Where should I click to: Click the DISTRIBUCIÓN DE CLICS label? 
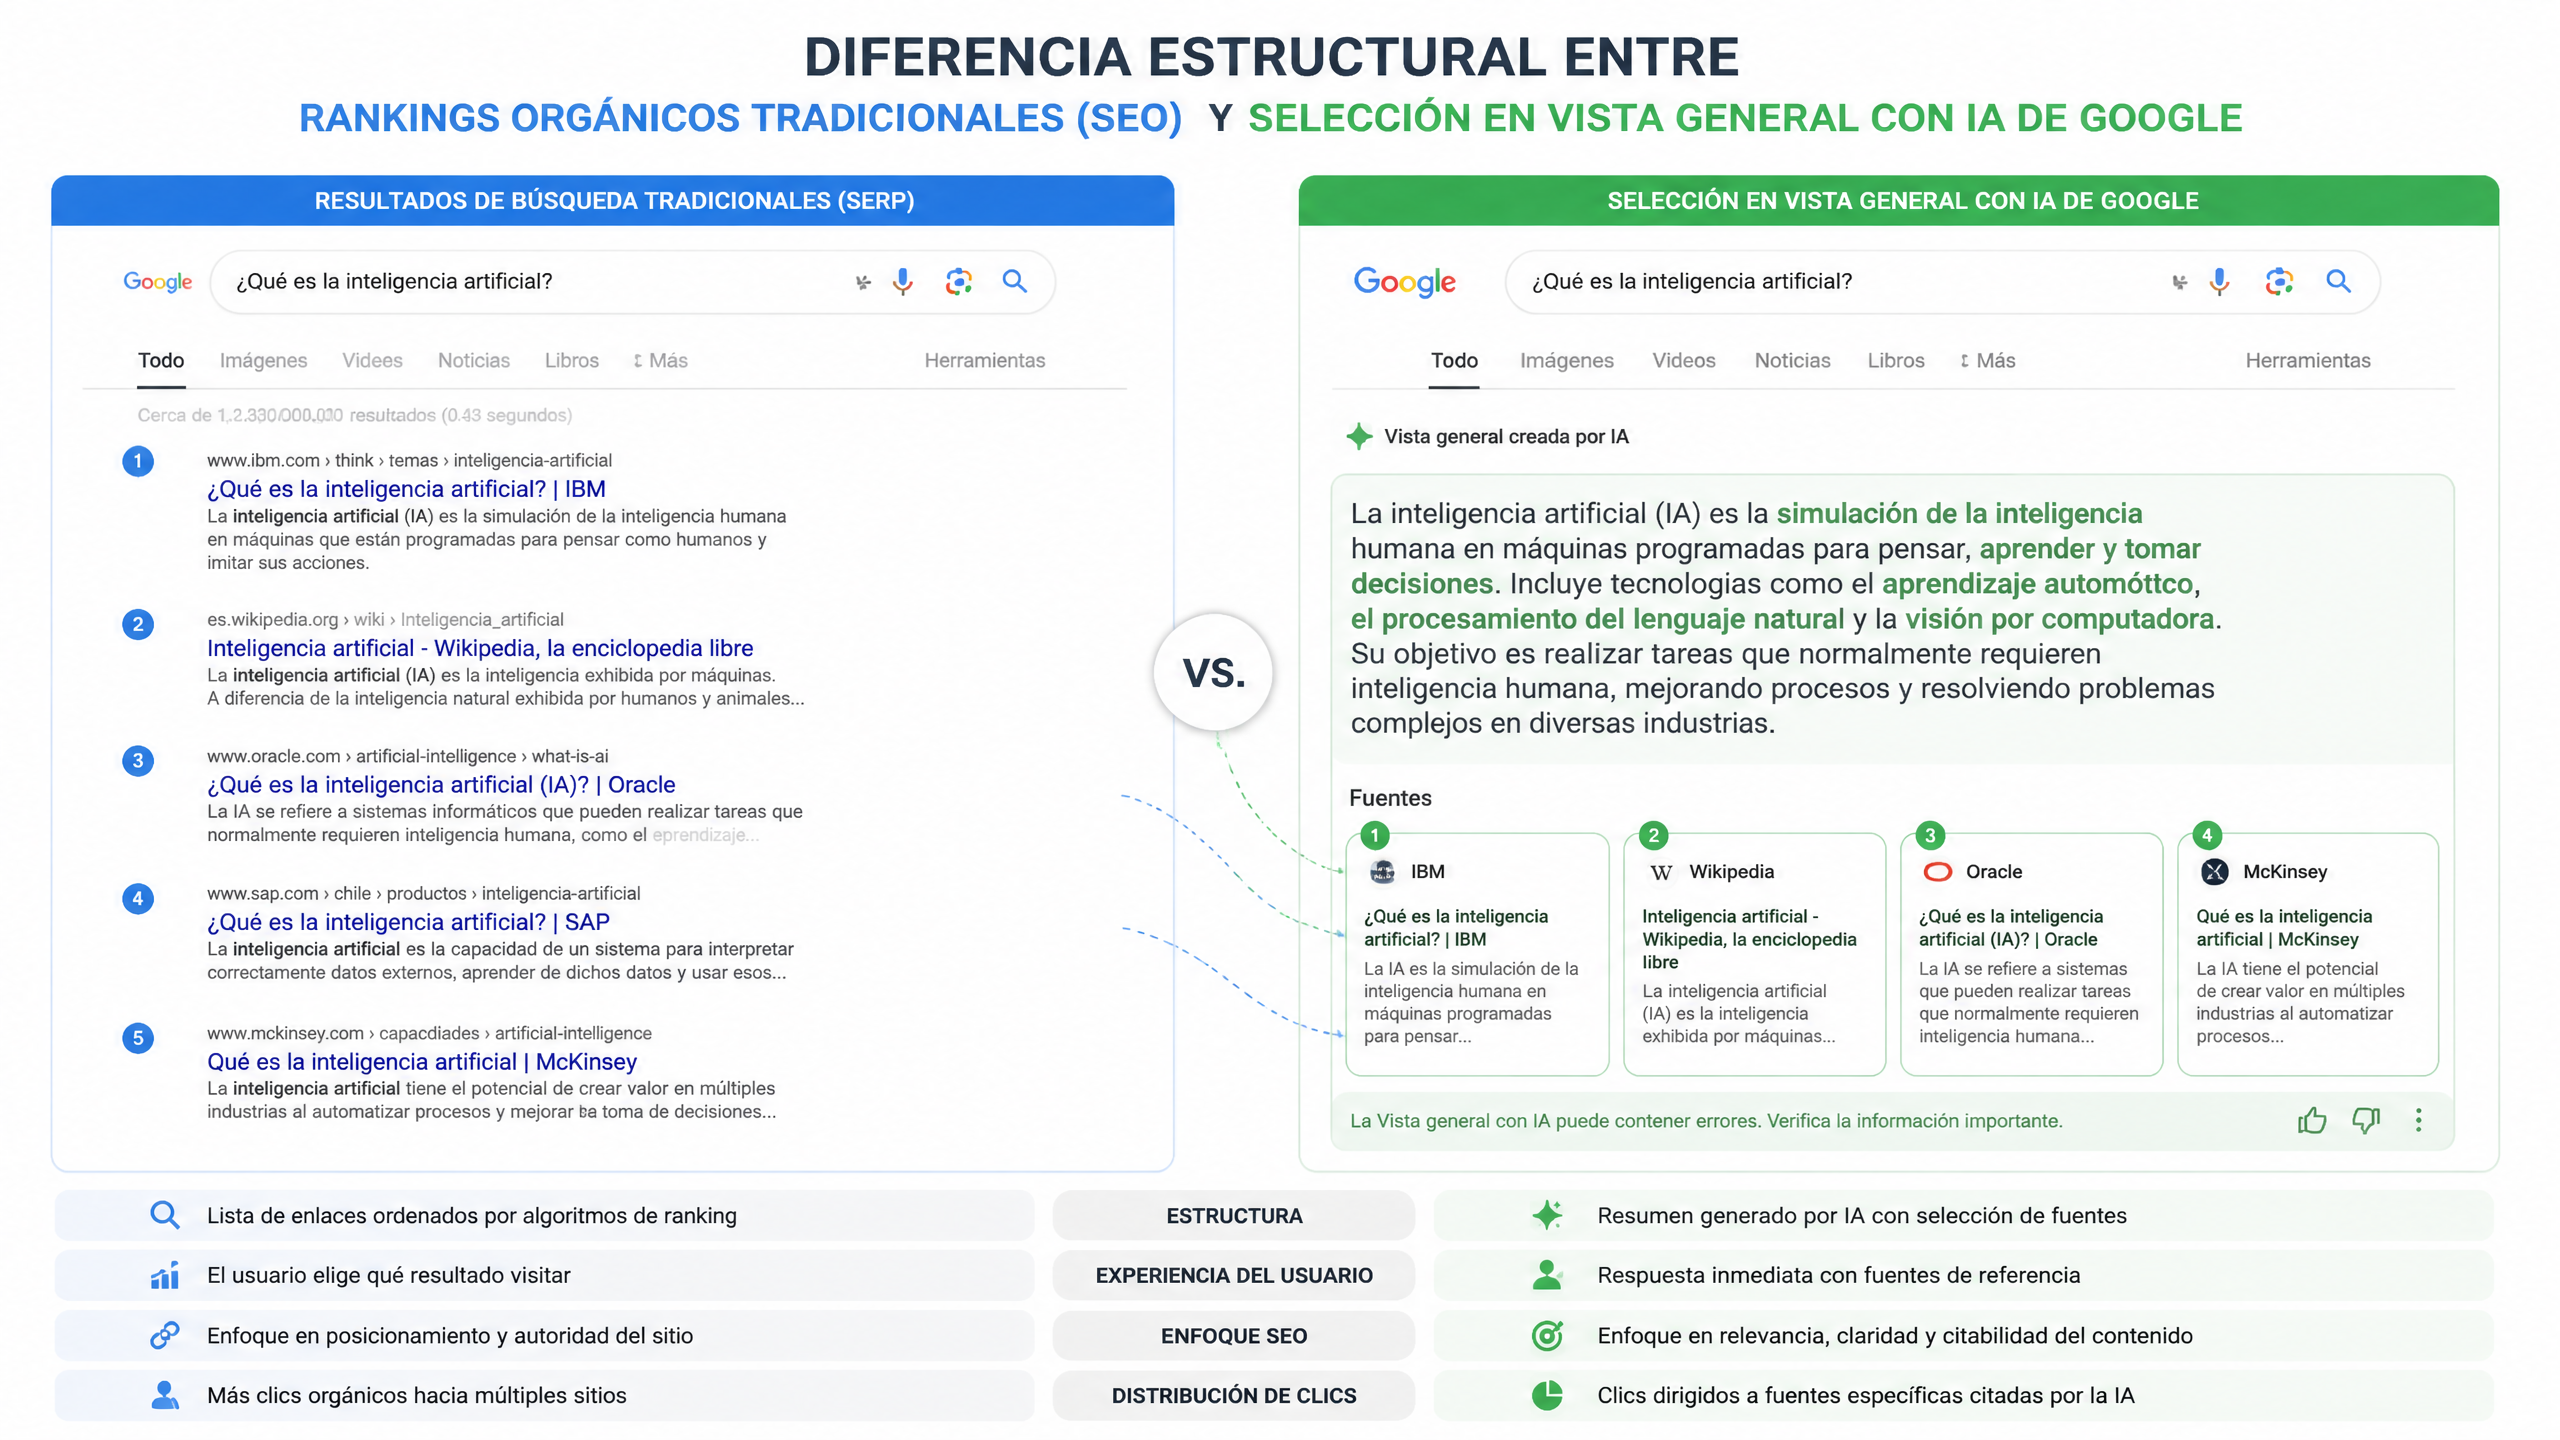[x=1234, y=1396]
